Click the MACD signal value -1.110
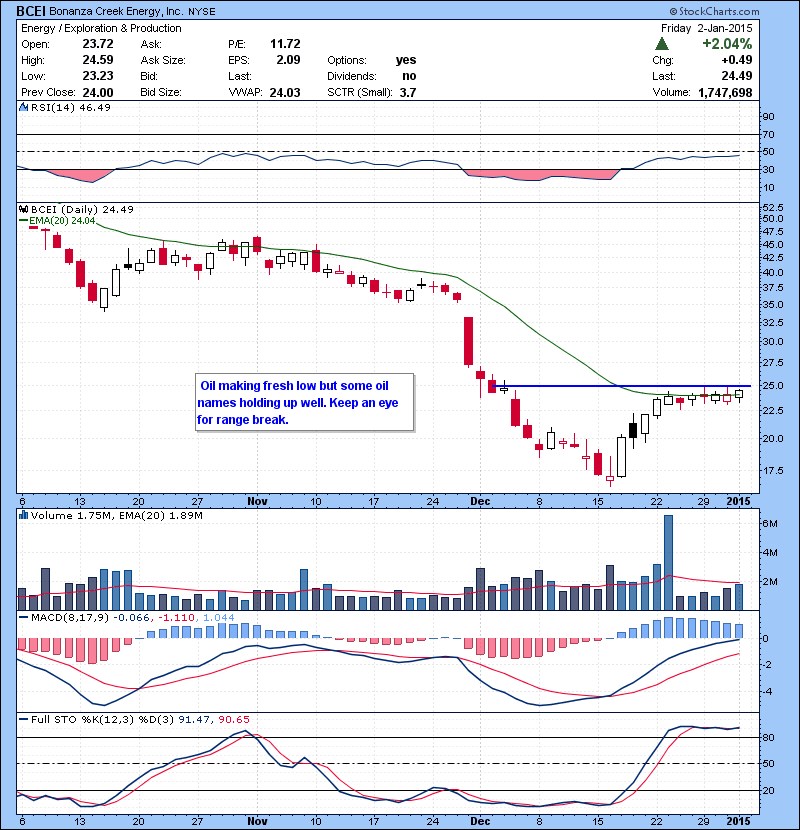Image resolution: width=800 pixels, height=830 pixels. click(176, 617)
